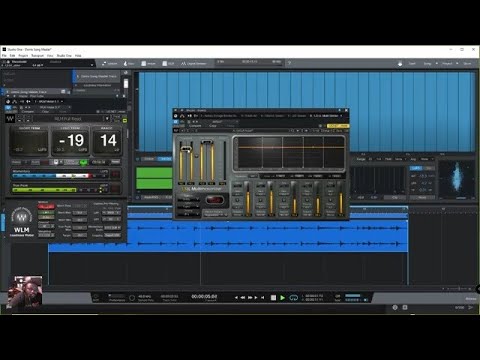Click Copy in the Multimaximizer window
This screenshot has height=360, width=480.
point(212,126)
